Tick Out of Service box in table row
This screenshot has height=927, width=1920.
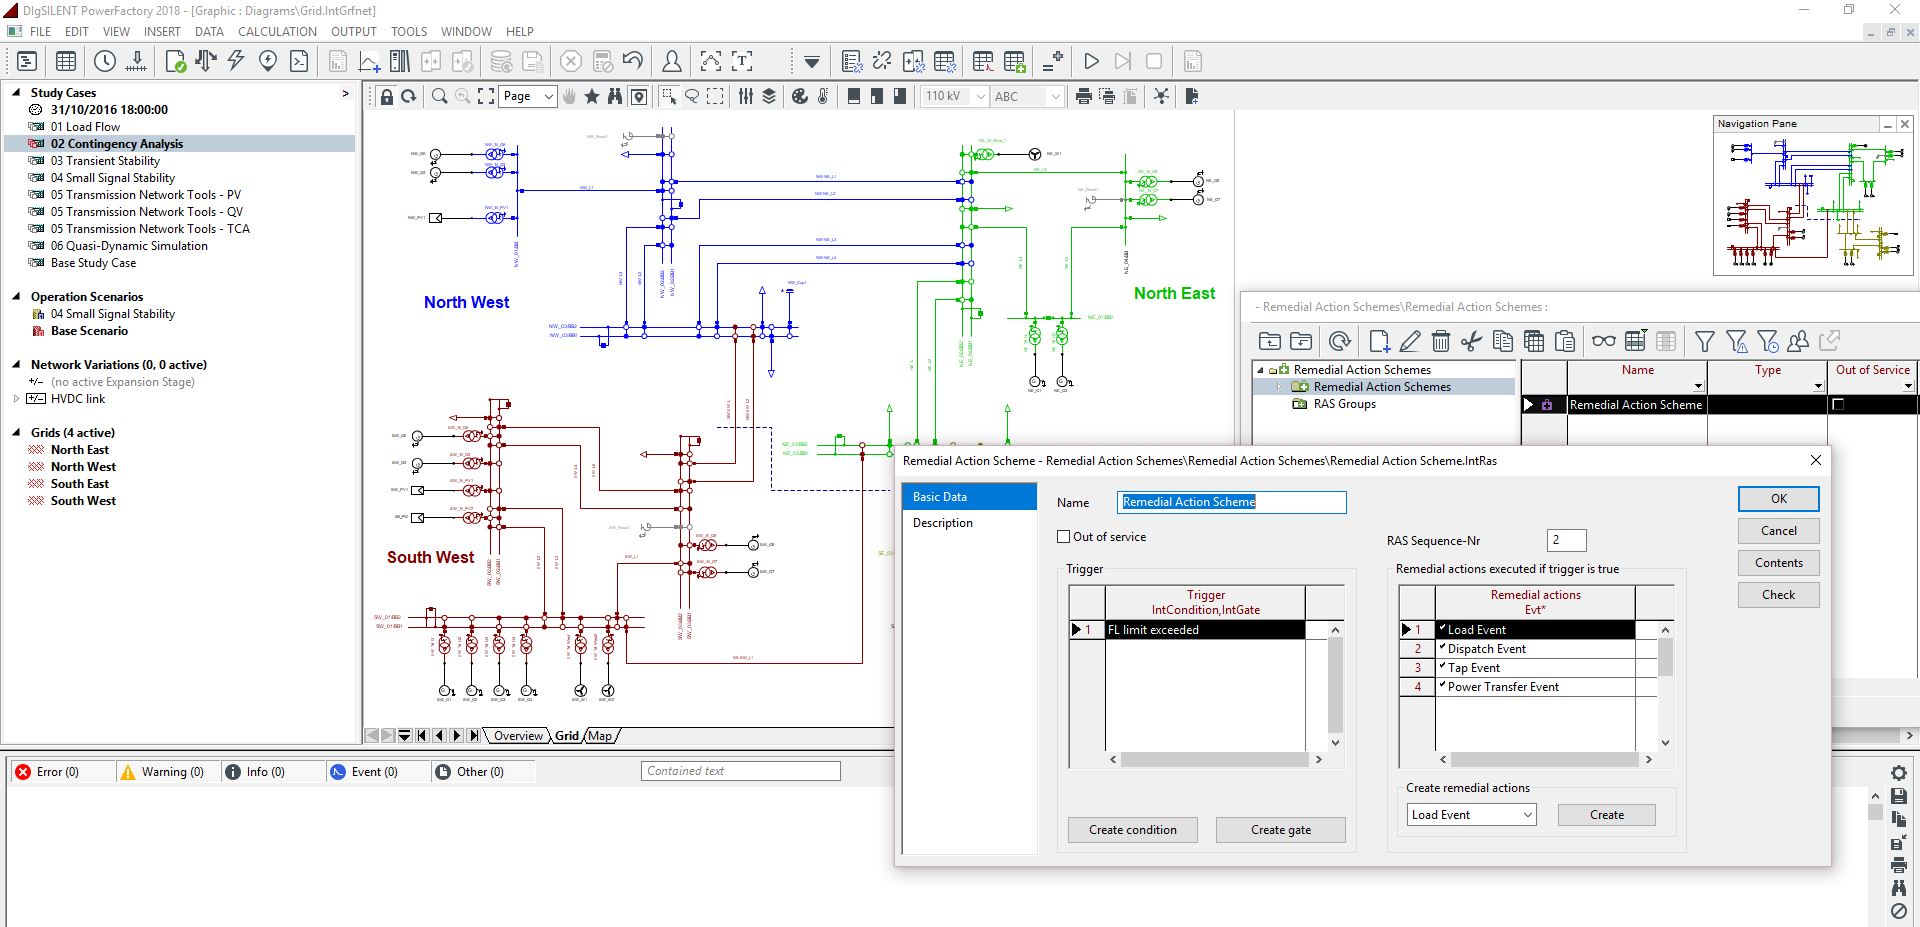coord(1837,405)
